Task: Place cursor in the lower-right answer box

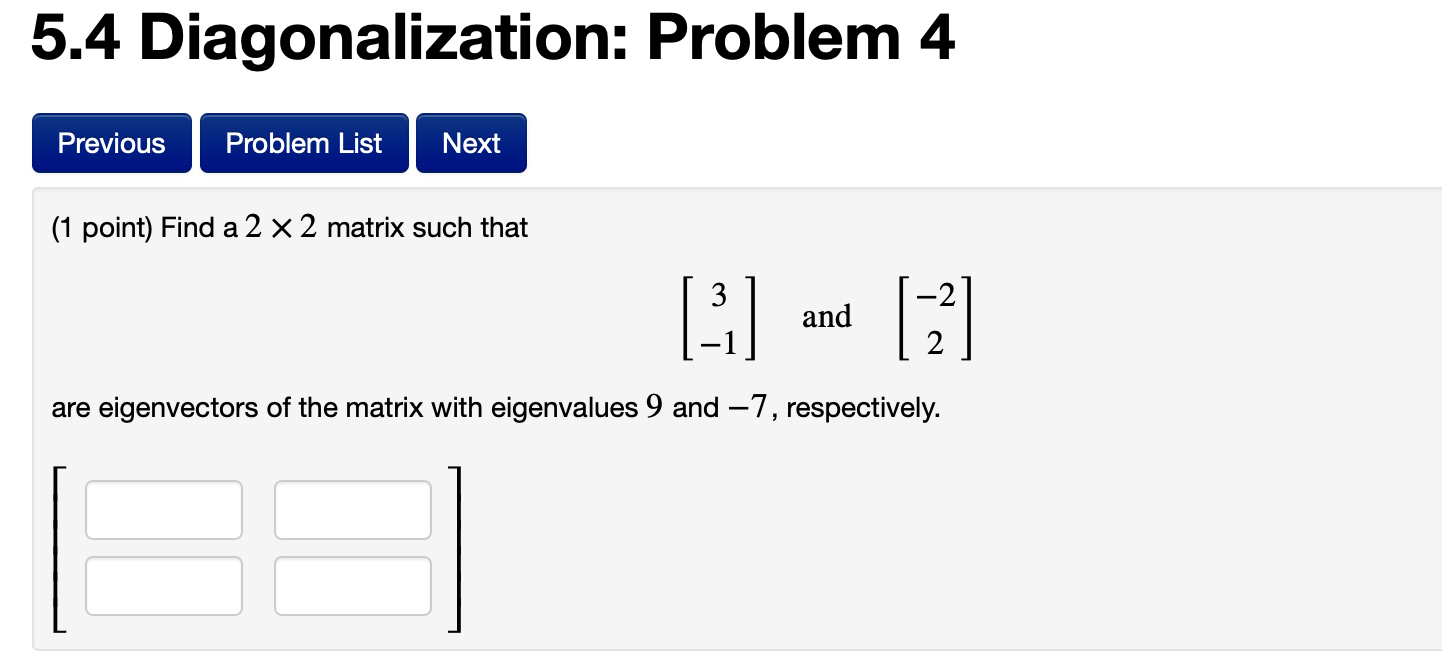Action: 352,585
